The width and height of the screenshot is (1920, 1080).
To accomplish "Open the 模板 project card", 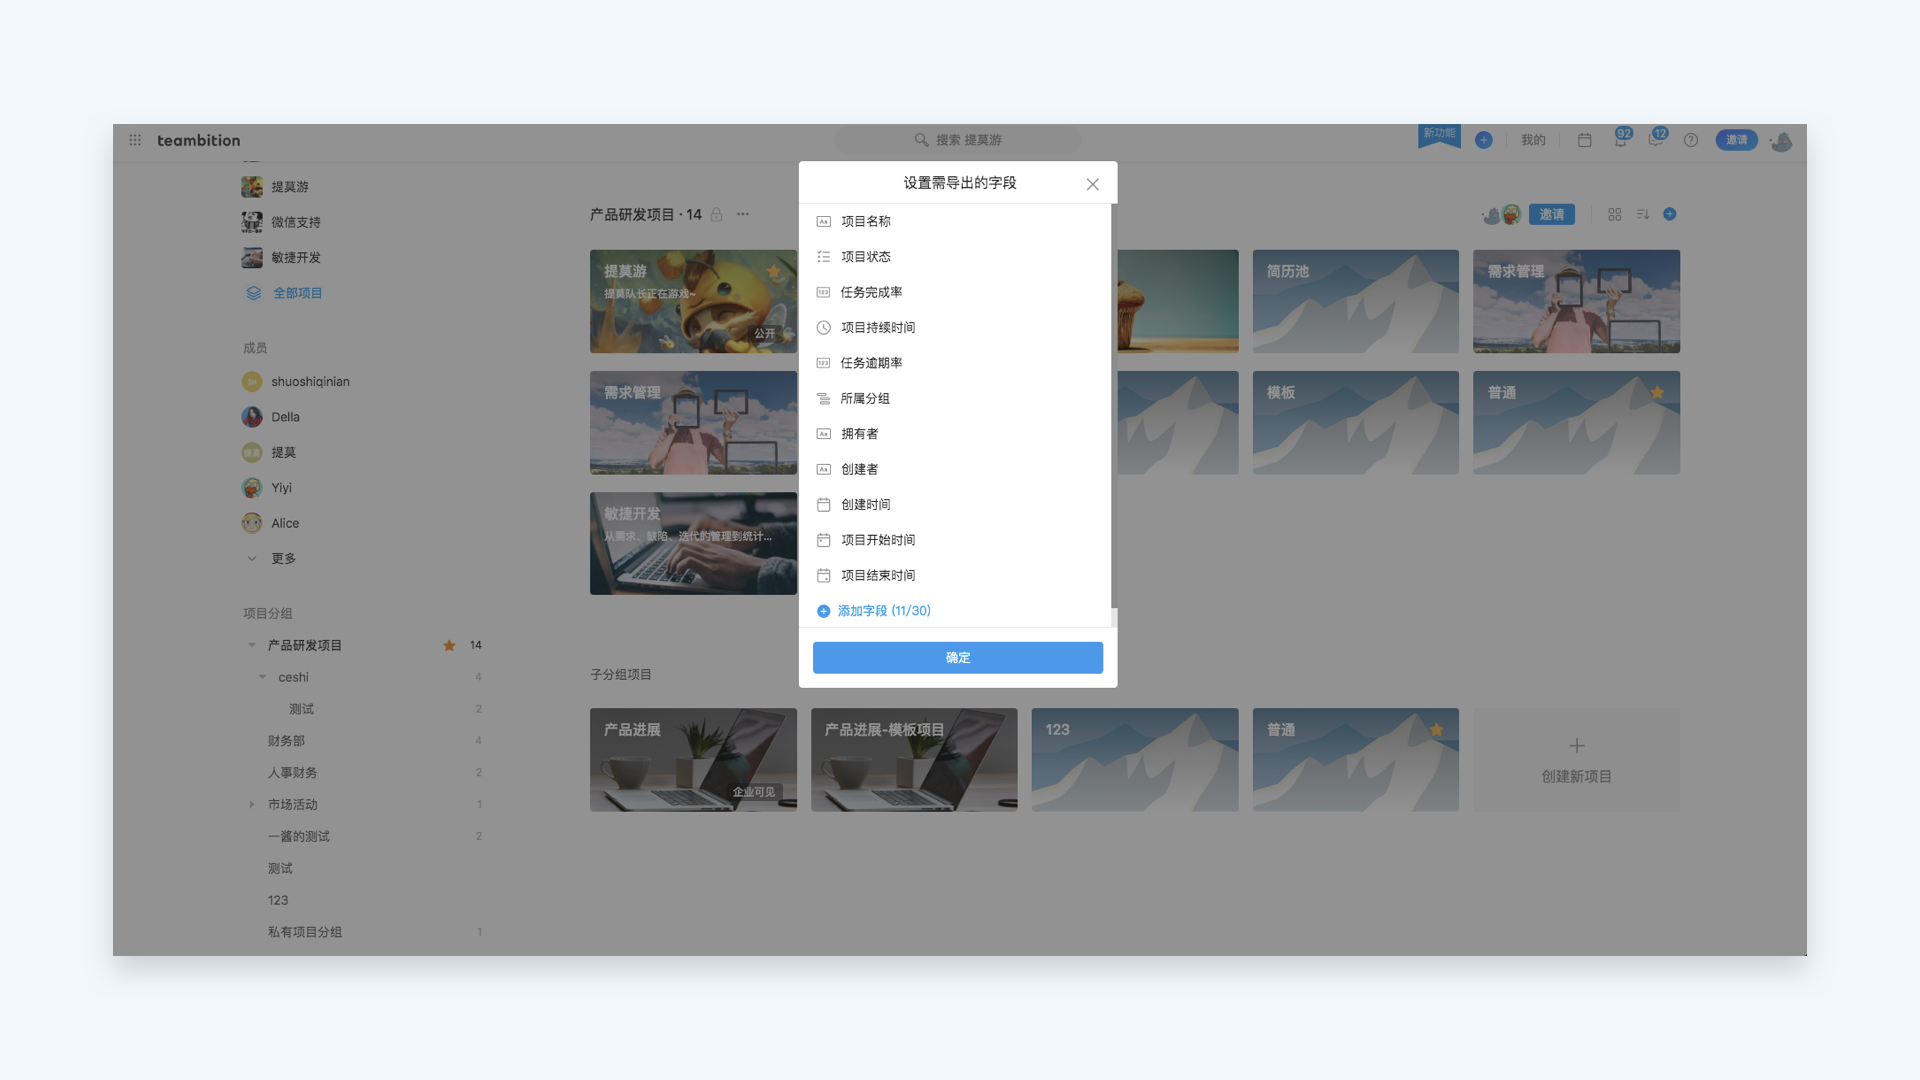I will [x=1355, y=422].
